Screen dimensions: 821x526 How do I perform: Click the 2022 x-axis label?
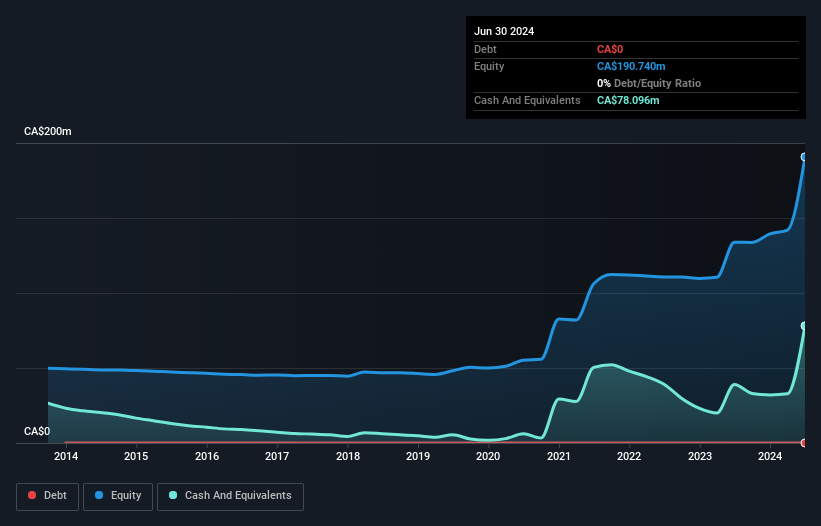click(x=629, y=456)
